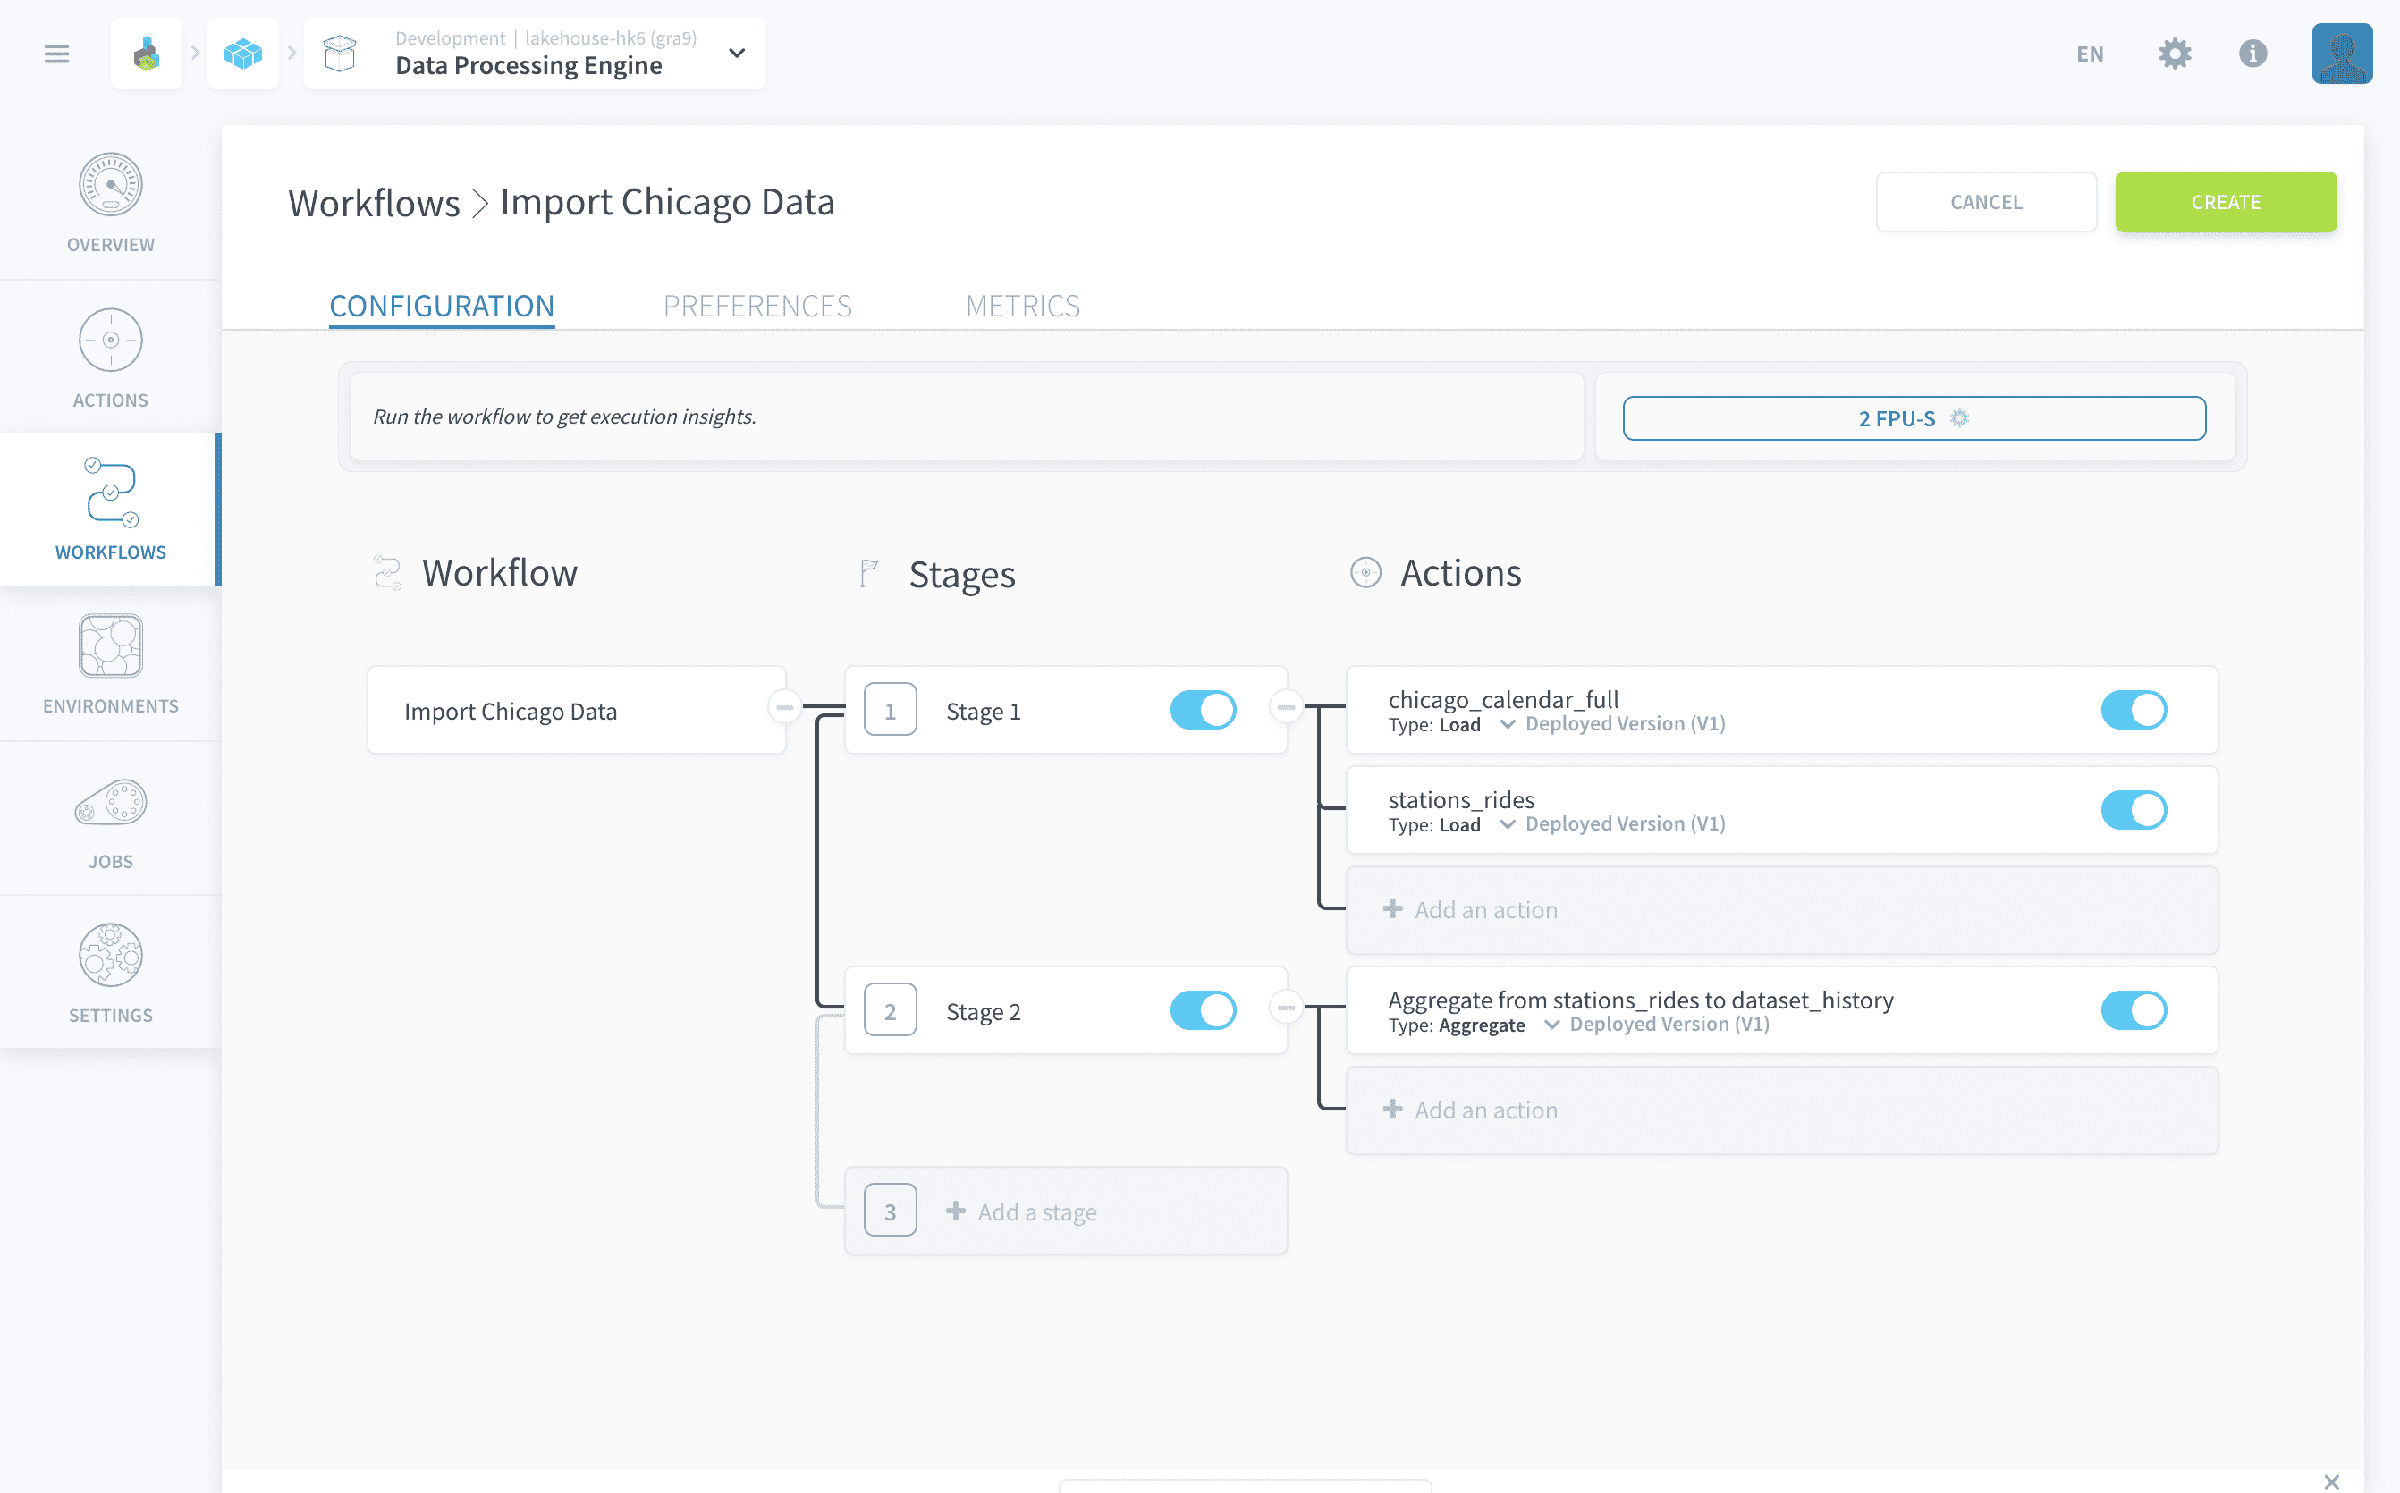Image resolution: width=2400 pixels, height=1493 pixels.
Task: Click the Workflows breadcrumb link
Action: (374, 203)
